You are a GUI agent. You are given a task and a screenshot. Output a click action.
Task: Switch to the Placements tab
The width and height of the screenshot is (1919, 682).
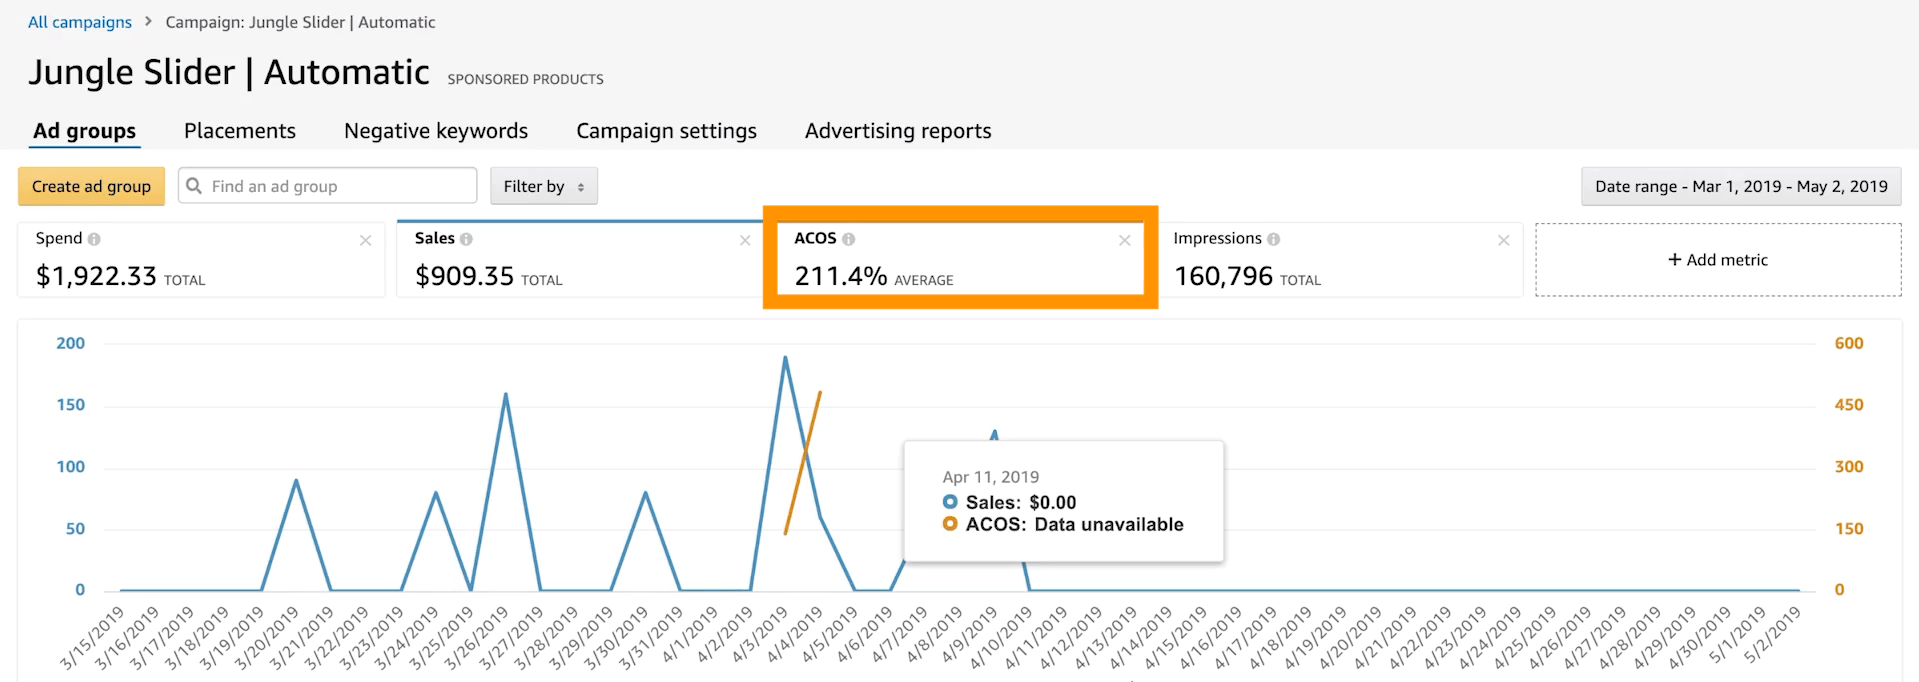pyautogui.click(x=240, y=131)
